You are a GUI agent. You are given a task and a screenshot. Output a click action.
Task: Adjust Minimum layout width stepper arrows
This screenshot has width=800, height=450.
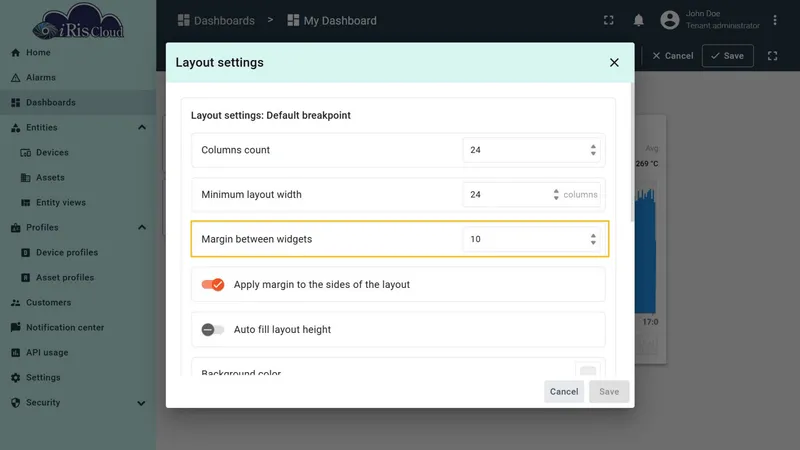(556, 194)
